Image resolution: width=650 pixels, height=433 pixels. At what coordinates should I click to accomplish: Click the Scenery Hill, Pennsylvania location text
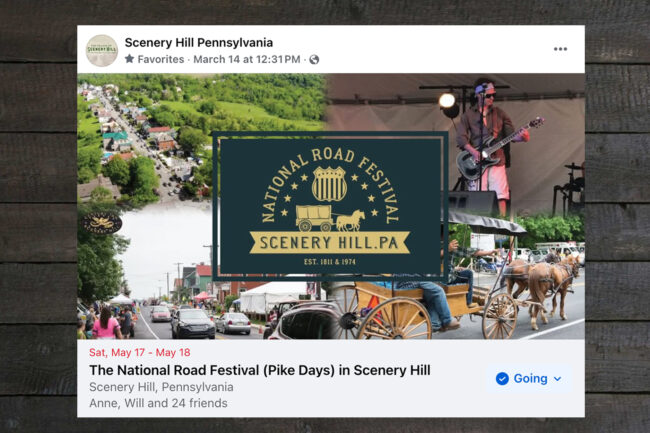pos(161,387)
